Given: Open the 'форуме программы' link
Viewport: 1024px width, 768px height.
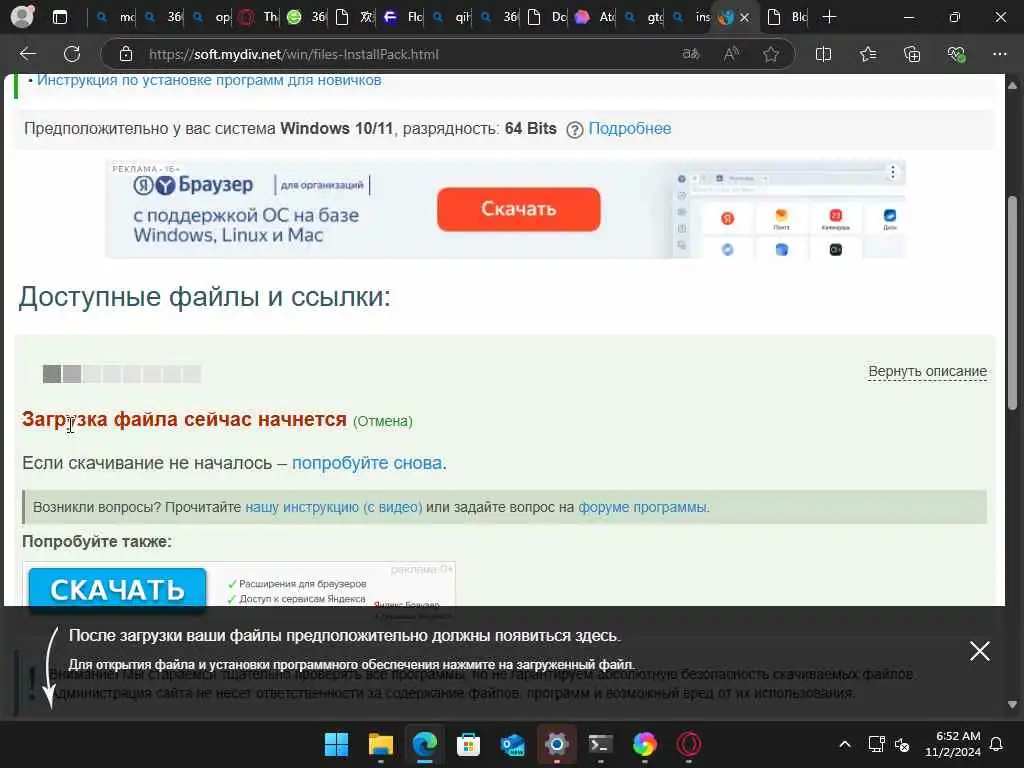Looking at the screenshot, I should (643, 507).
